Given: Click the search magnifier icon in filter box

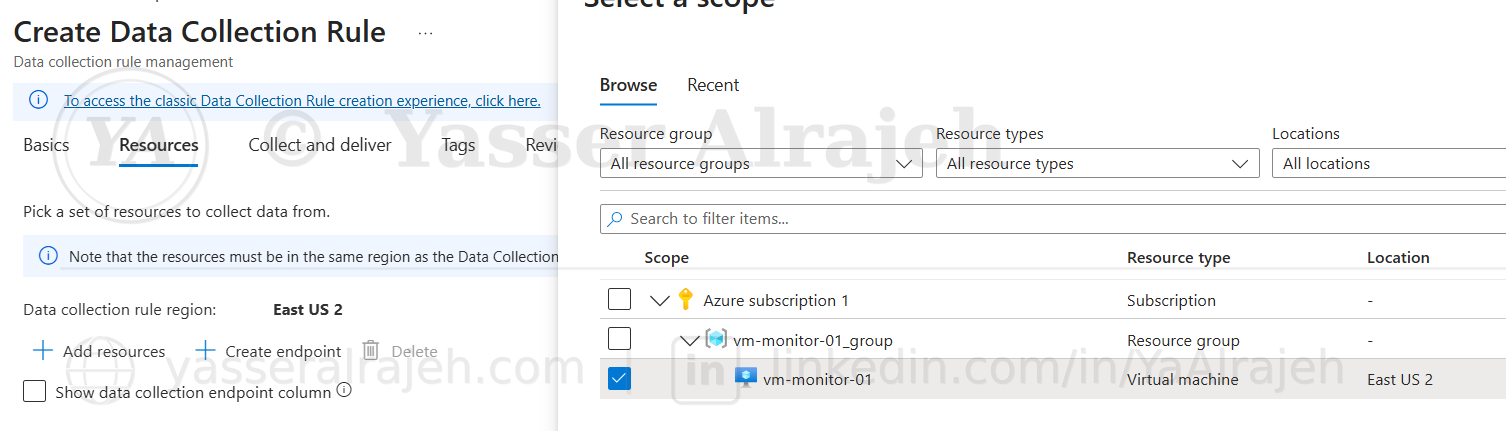Looking at the screenshot, I should coord(614,218).
